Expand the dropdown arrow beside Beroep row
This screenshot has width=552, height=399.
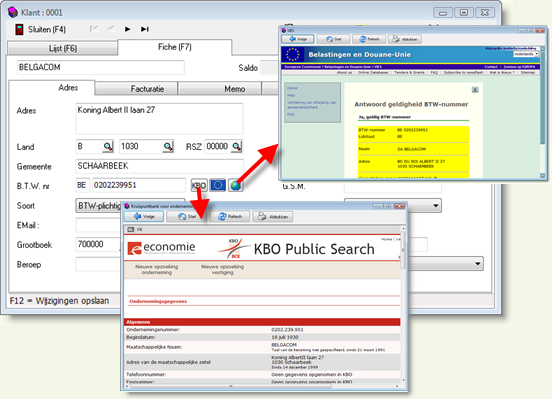click(478, 264)
